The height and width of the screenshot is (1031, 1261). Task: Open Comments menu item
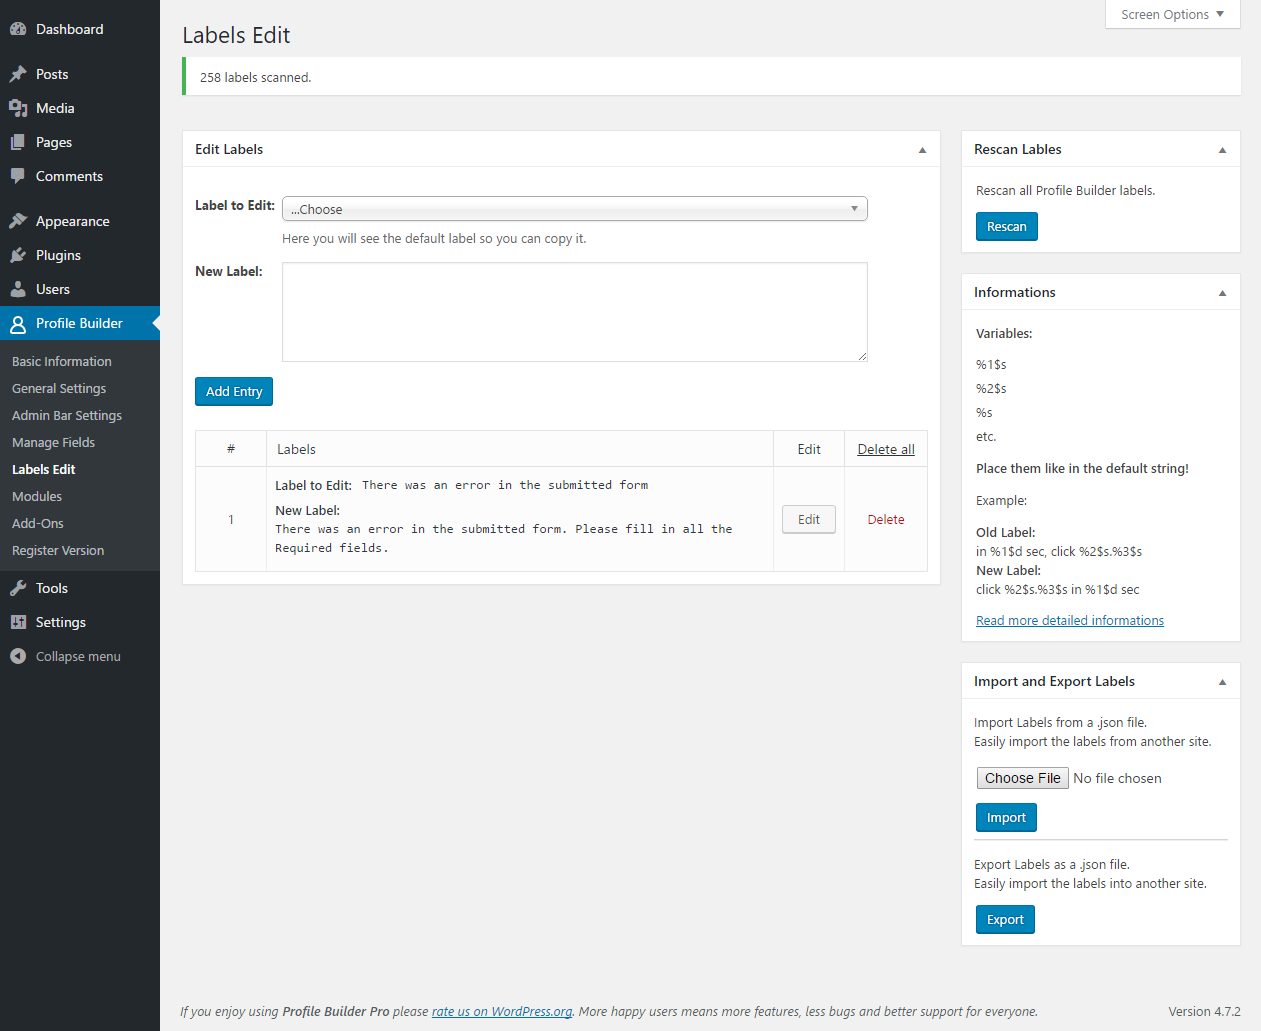(80, 176)
